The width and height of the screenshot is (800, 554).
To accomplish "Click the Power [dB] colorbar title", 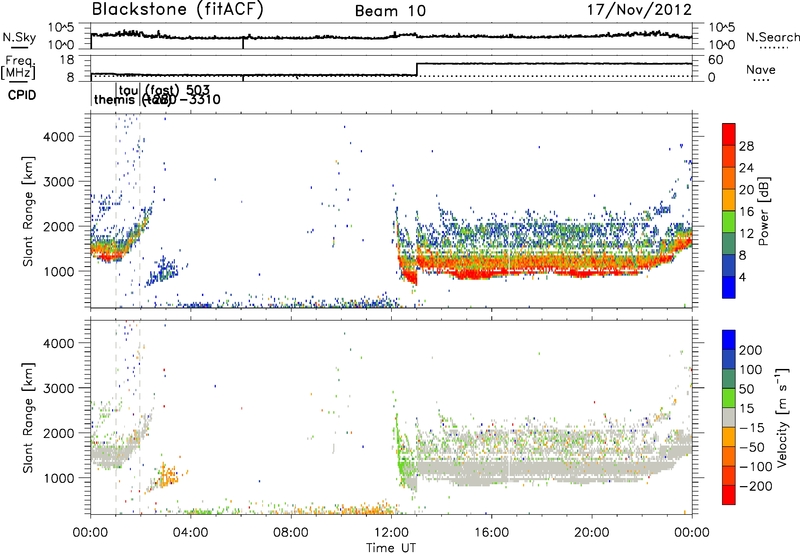I will pyautogui.click(x=763, y=211).
